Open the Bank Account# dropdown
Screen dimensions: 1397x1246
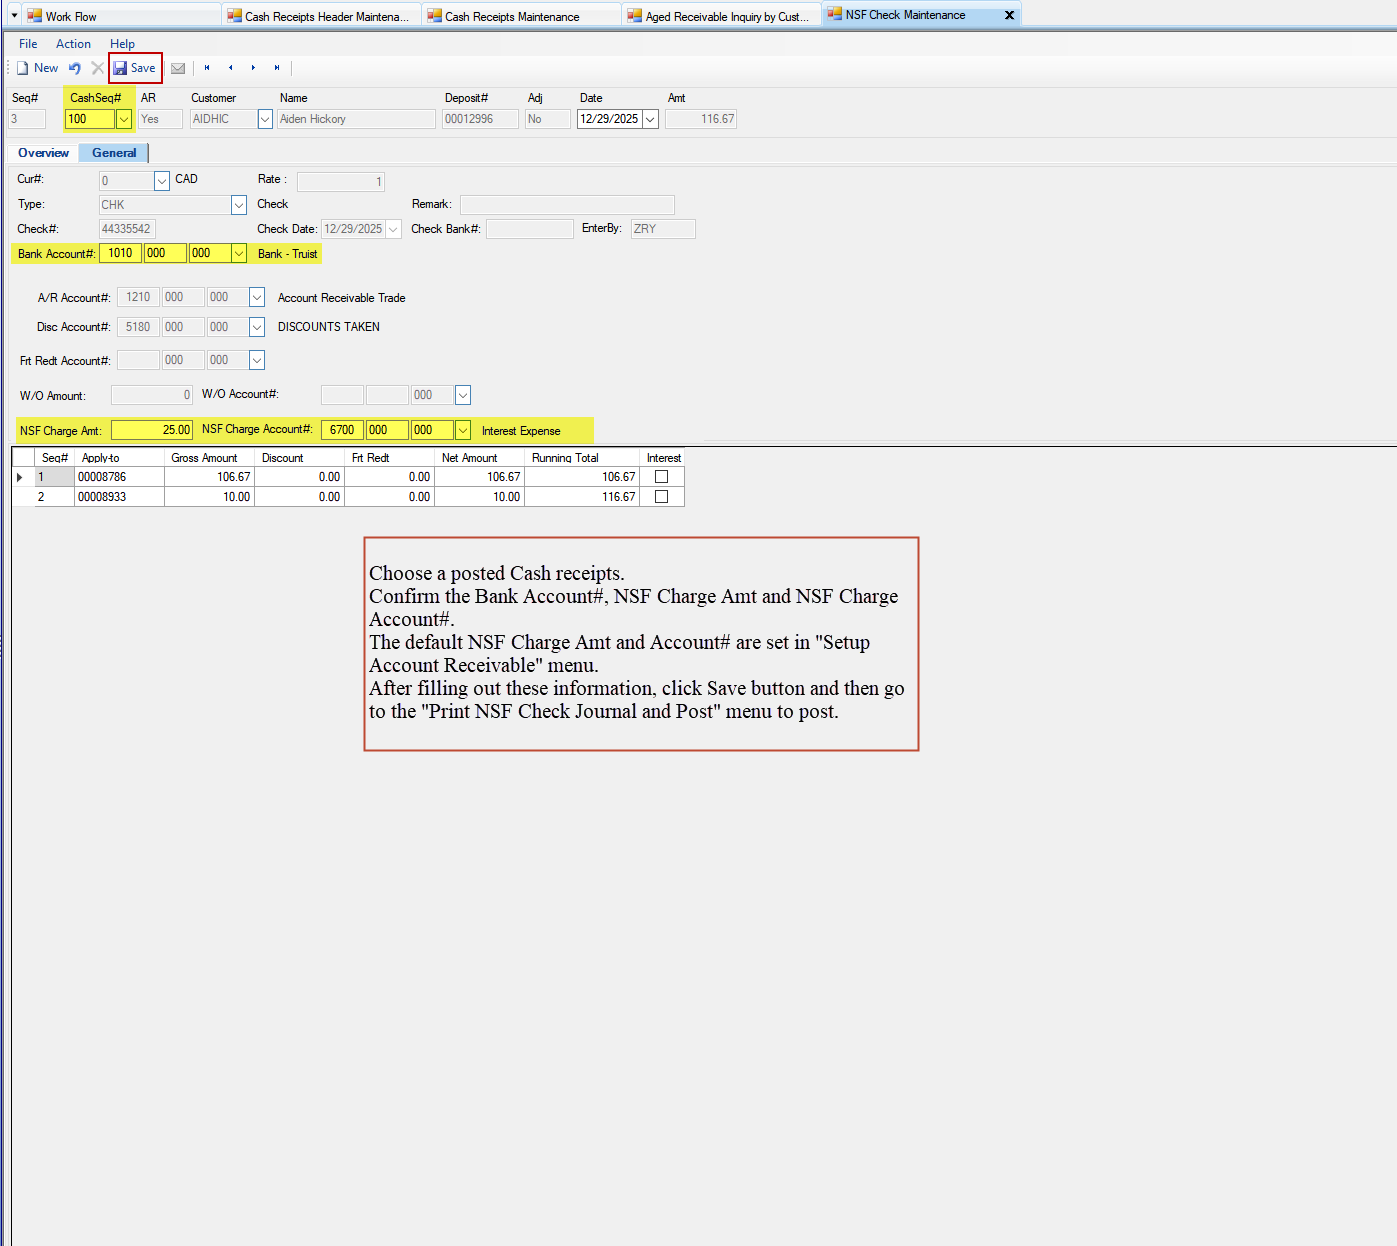point(239,254)
